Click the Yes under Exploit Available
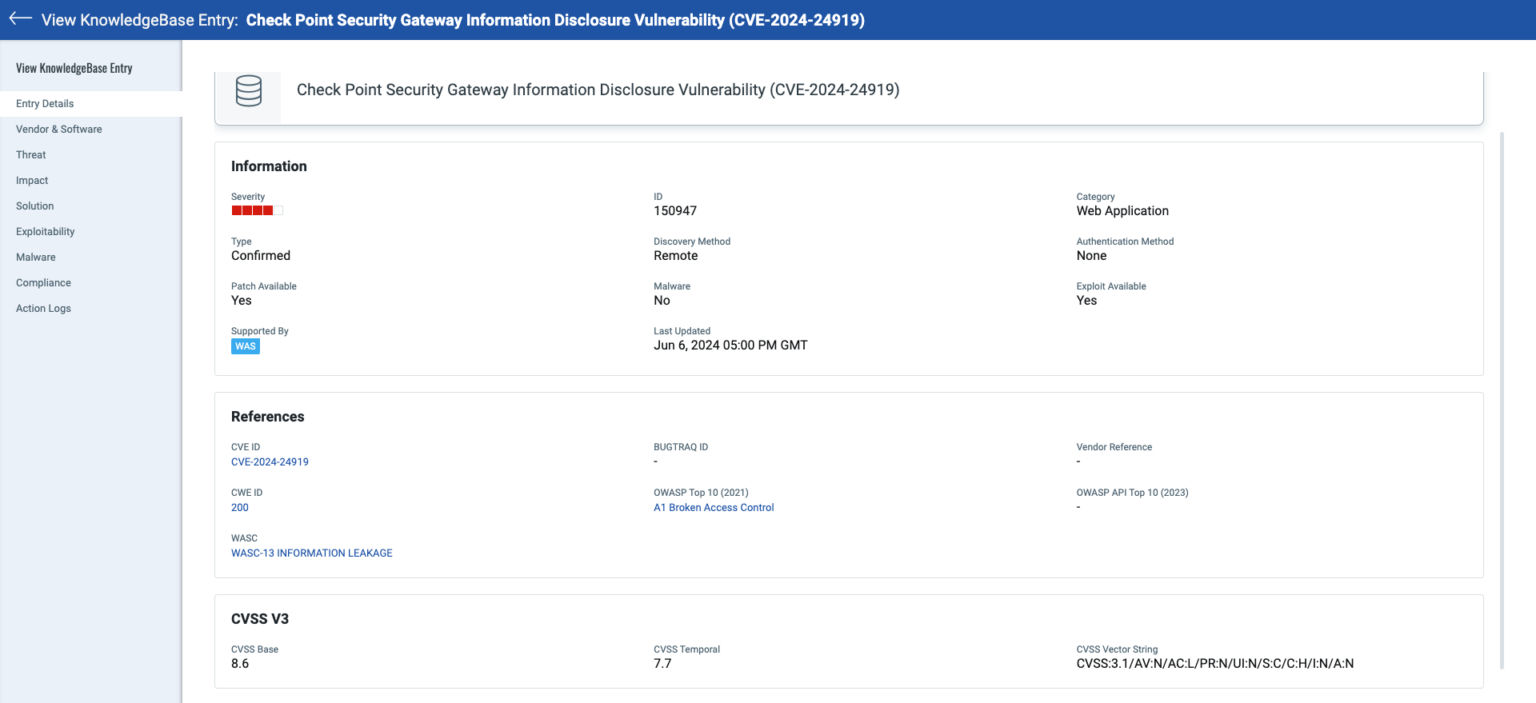The height and width of the screenshot is (703, 1536). click(1087, 301)
